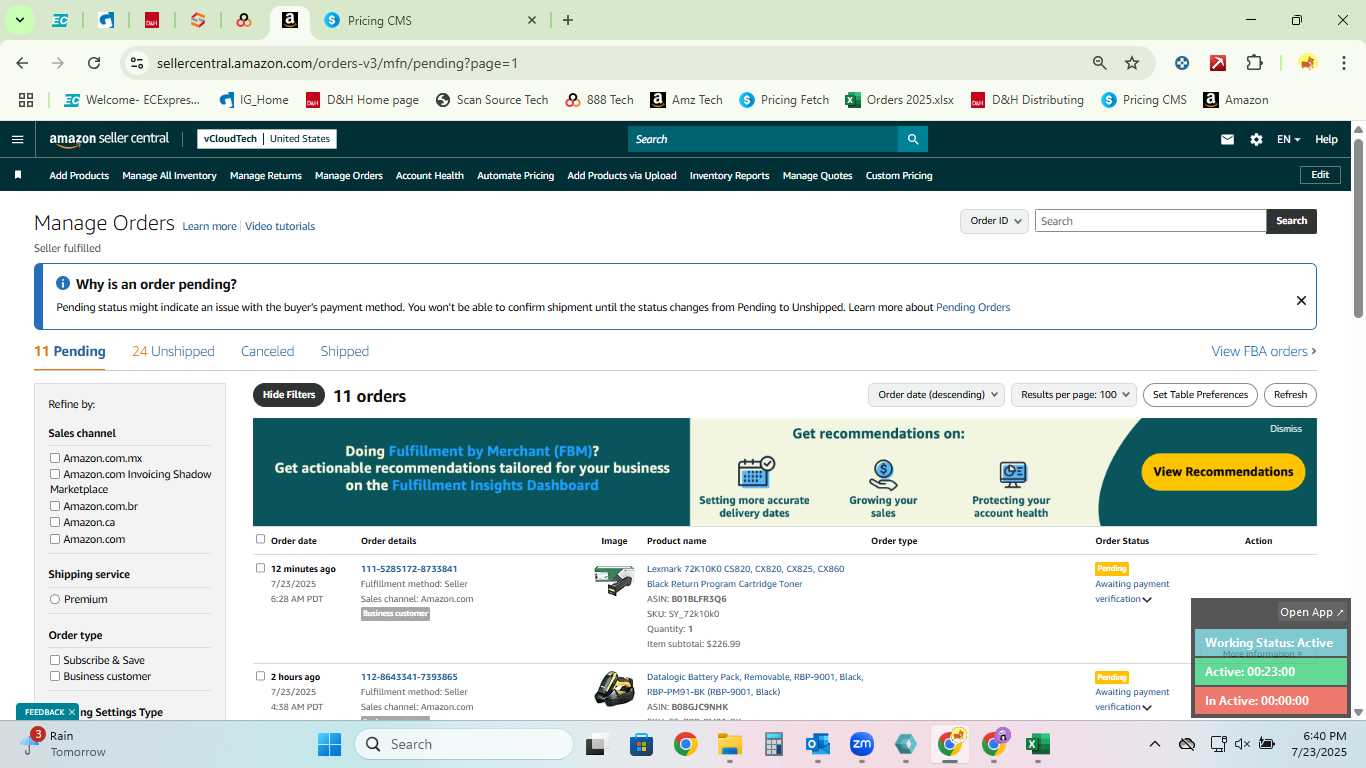This screenshot has width=1366, height=768.
Task: Click the Datalogic battery pack product thumbnail
Action: tap(613, 689)
